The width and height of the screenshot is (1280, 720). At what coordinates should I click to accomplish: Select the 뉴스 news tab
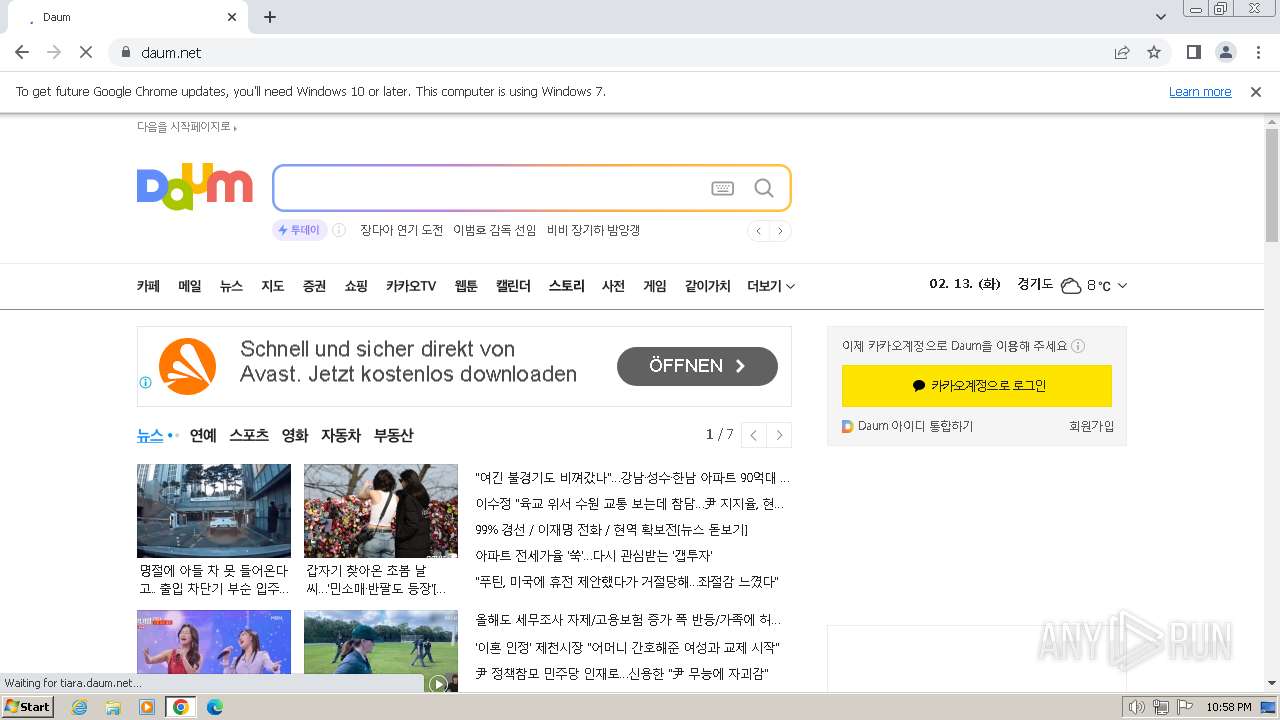[x=150, y=435]
